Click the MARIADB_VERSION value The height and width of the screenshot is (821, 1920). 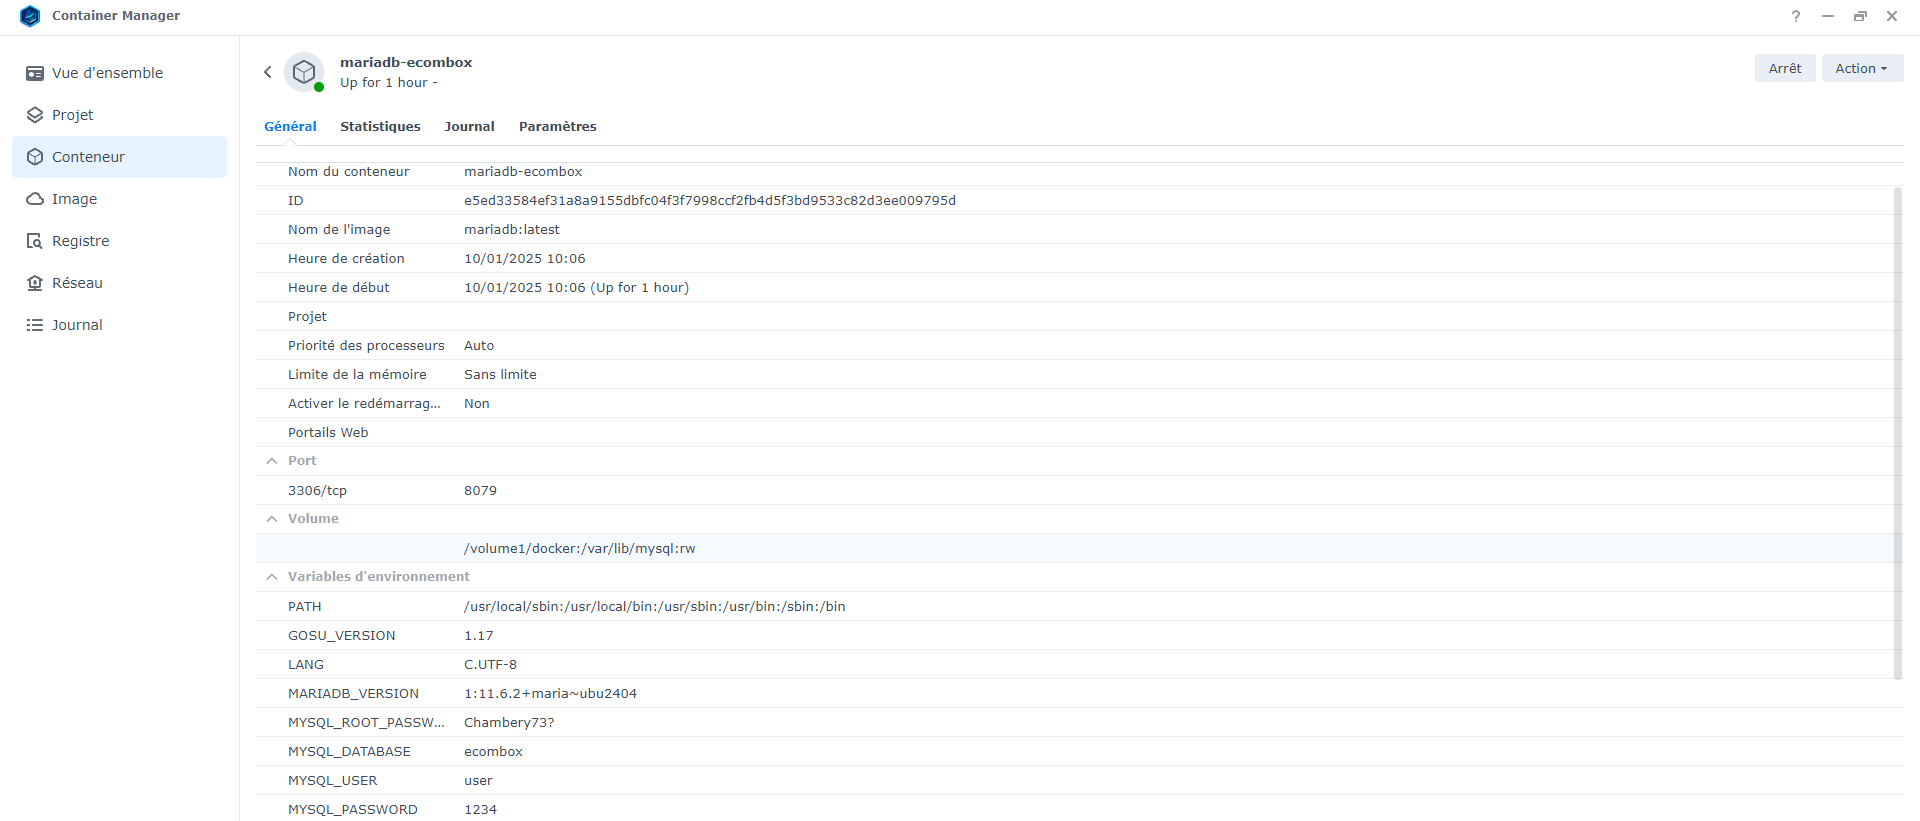tap(551, 694)
